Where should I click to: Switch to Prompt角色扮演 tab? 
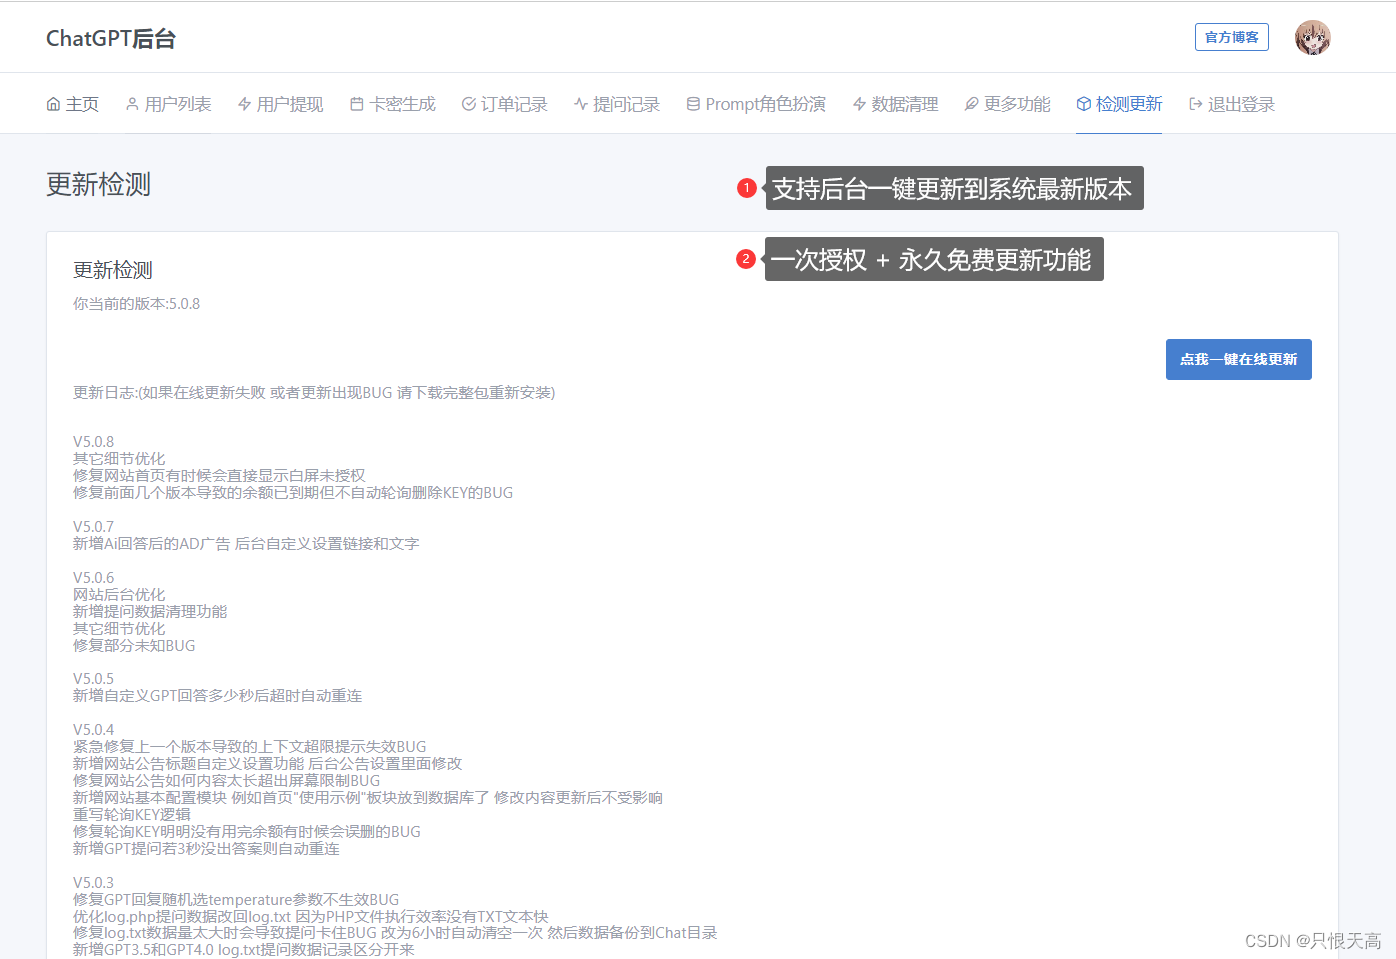click(756, 104)
